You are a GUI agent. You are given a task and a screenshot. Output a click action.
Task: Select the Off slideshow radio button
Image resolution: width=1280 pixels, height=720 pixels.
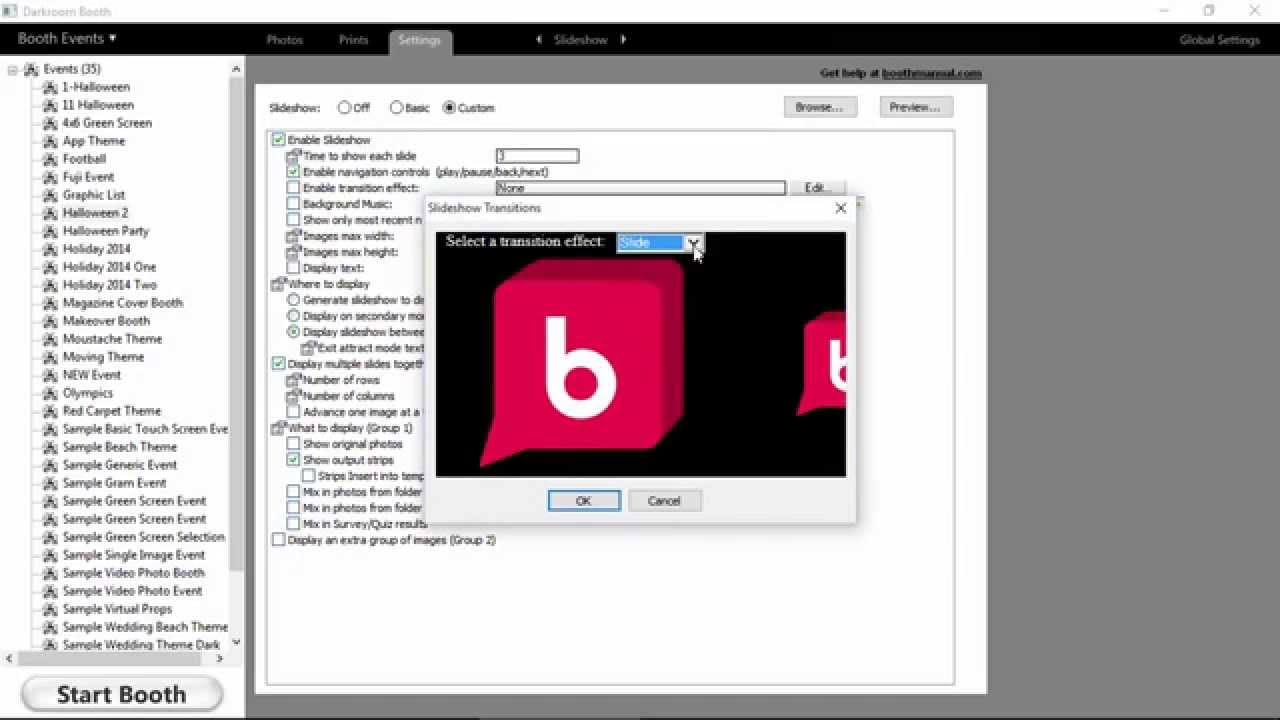344,107
